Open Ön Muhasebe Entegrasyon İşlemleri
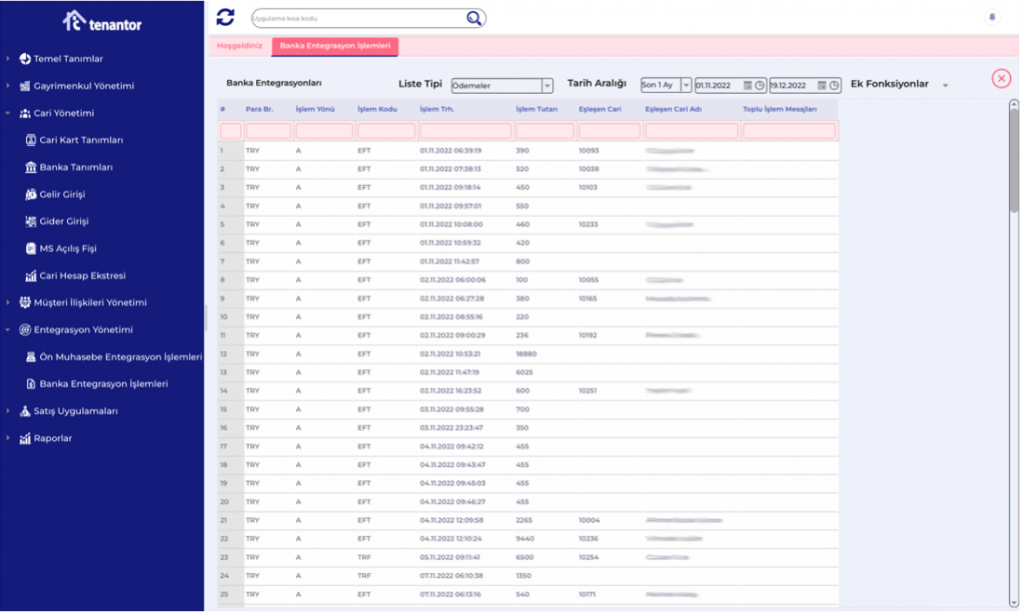Image resolution: width=1024 pixels, height=614 pixels. (120, 356)
